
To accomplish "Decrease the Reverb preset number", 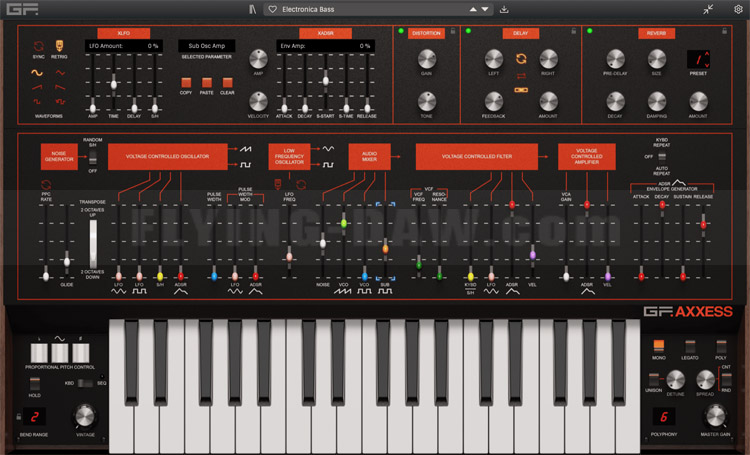I will click(707, 64).
